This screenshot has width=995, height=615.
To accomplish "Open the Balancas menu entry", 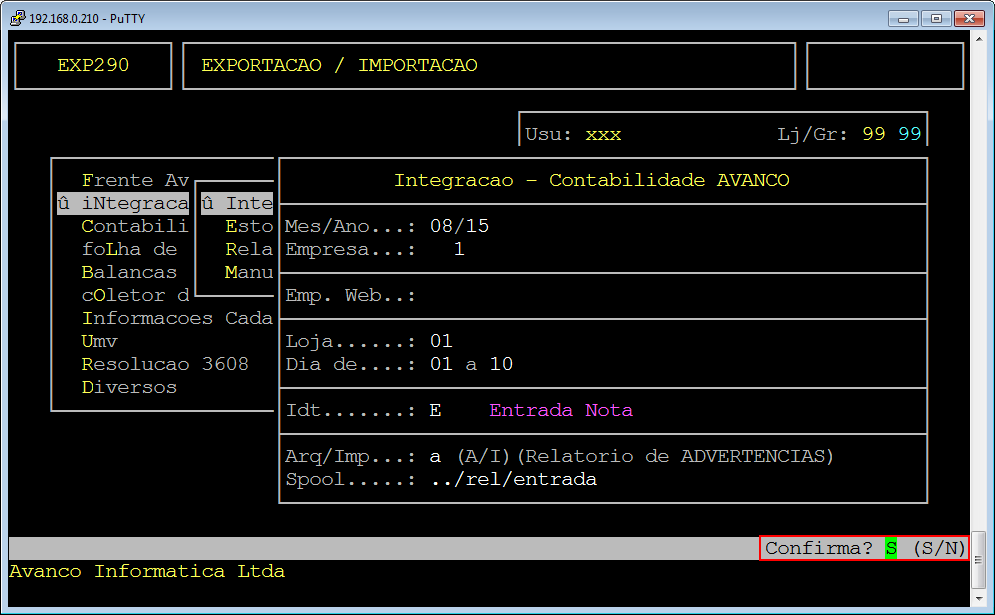I will (x=129, y=272).
